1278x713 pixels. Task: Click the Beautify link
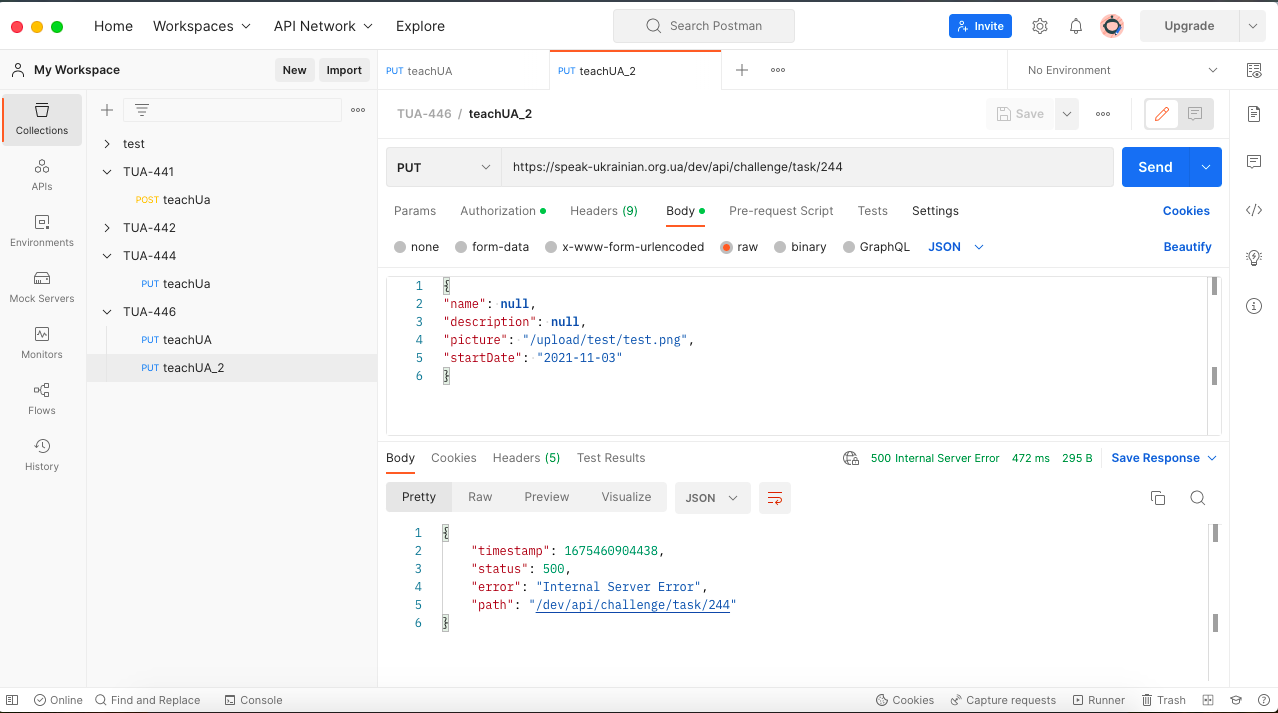click(x=1187, y=247)
